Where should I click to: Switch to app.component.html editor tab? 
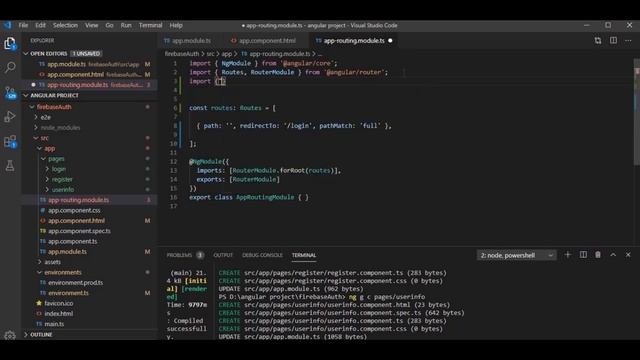tap(263, 40)
